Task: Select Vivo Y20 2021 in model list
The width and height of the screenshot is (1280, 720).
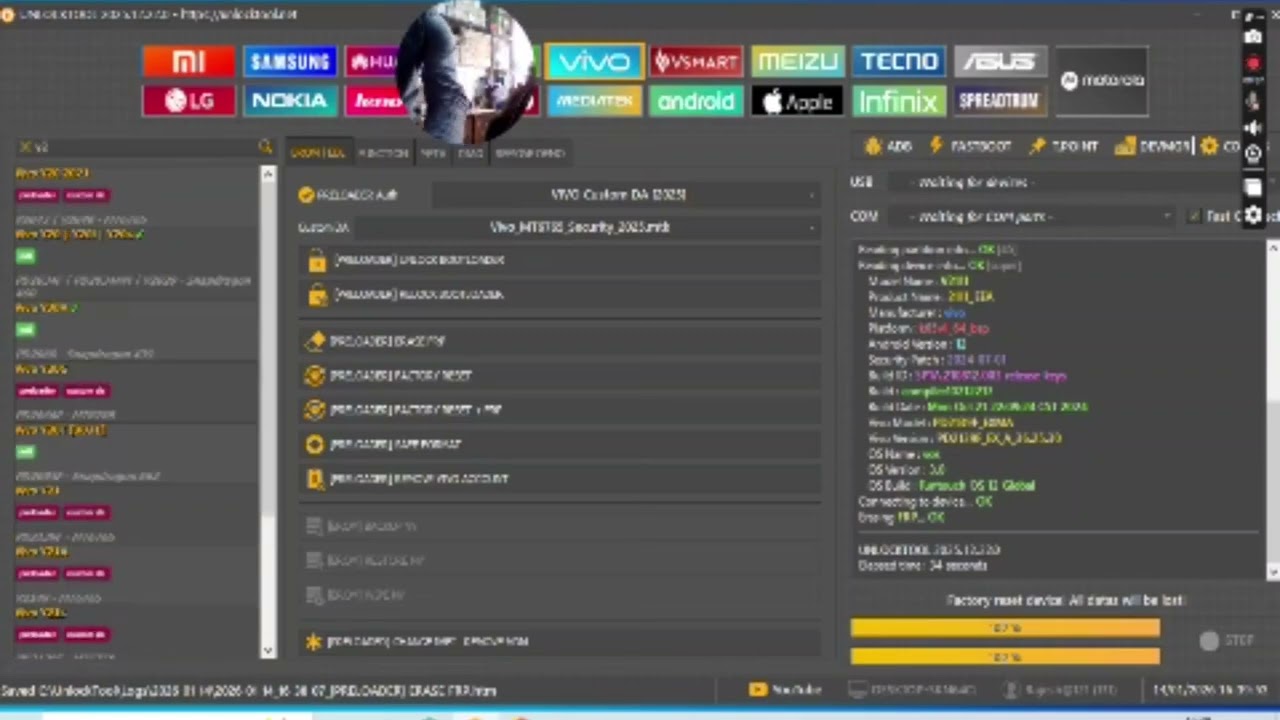Action: coord(52,174)
